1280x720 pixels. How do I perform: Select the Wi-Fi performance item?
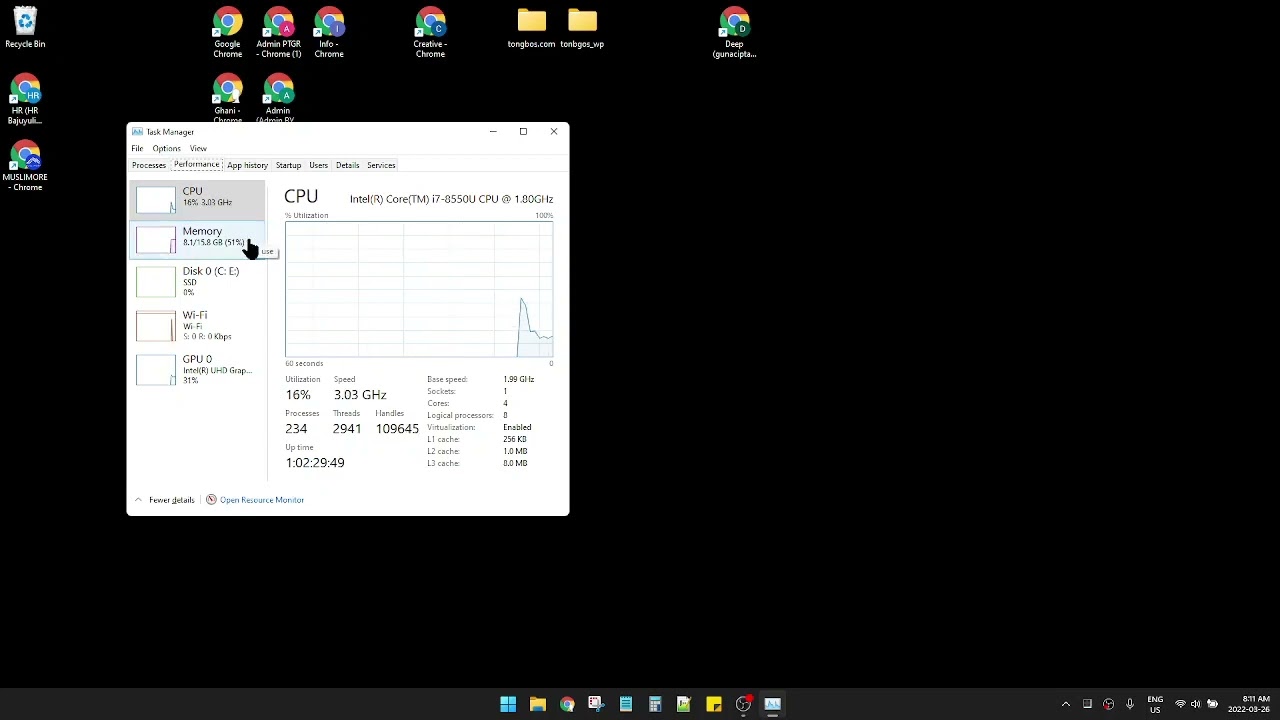coord(198,325)
